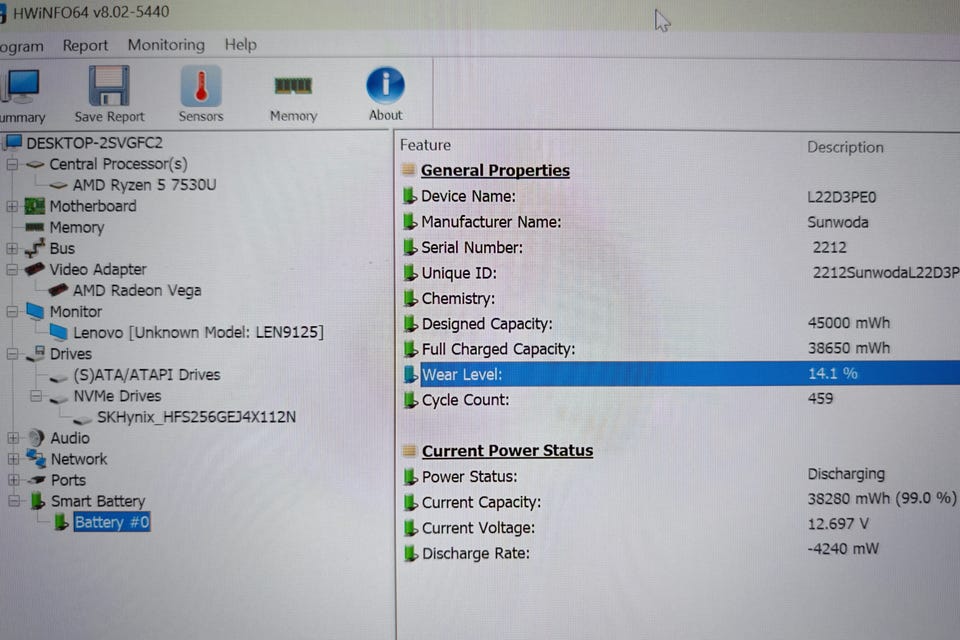Expand the Audio tree node
This screenshot has width=960, height=640.
[13, 438]
